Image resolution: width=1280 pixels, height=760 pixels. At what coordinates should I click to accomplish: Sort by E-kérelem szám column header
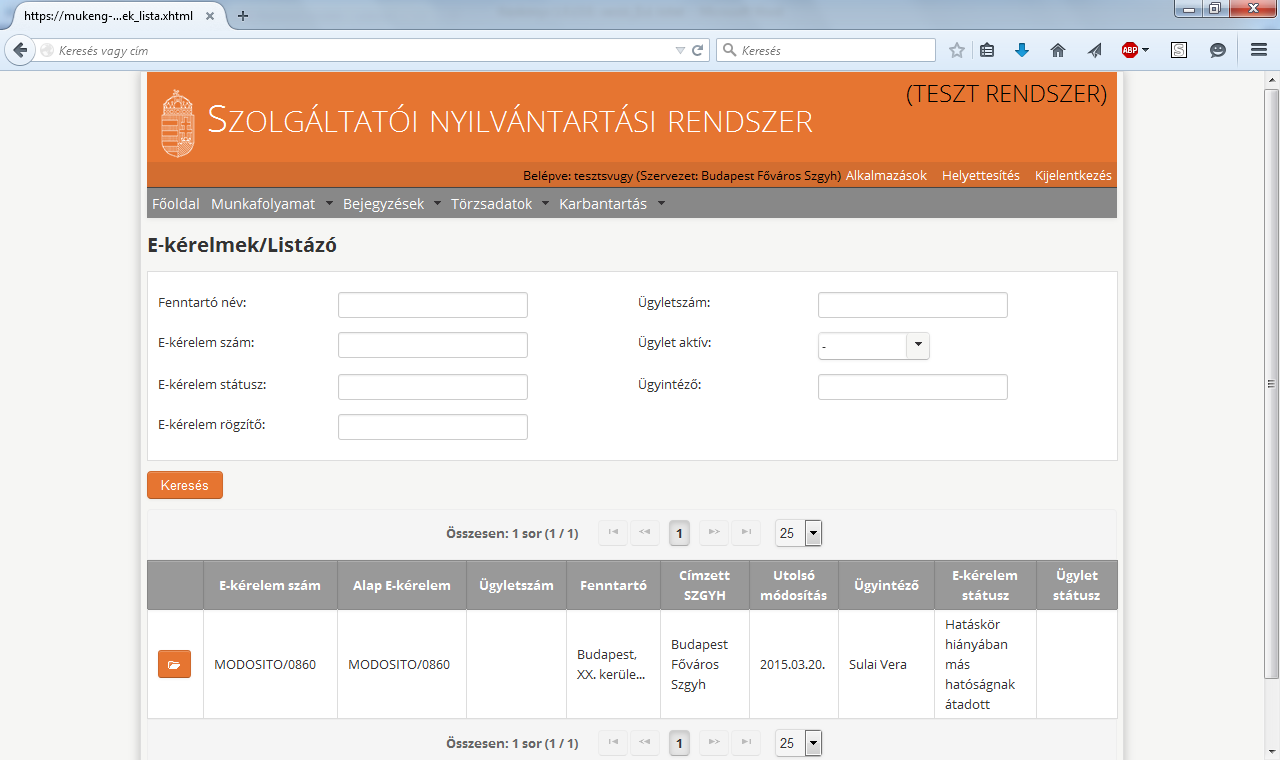270,585
